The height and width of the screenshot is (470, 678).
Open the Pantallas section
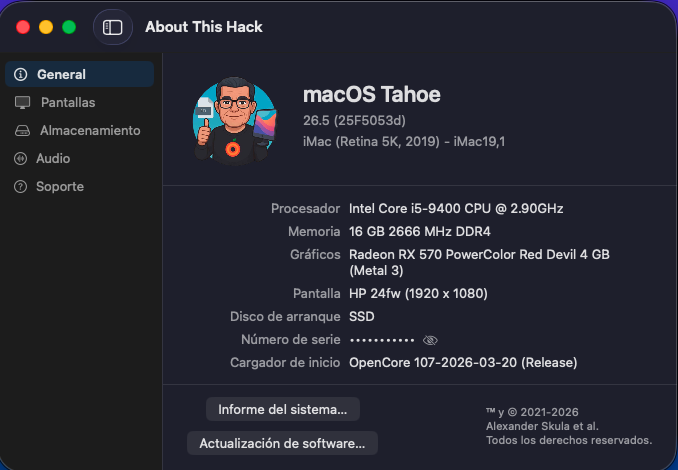80,102
